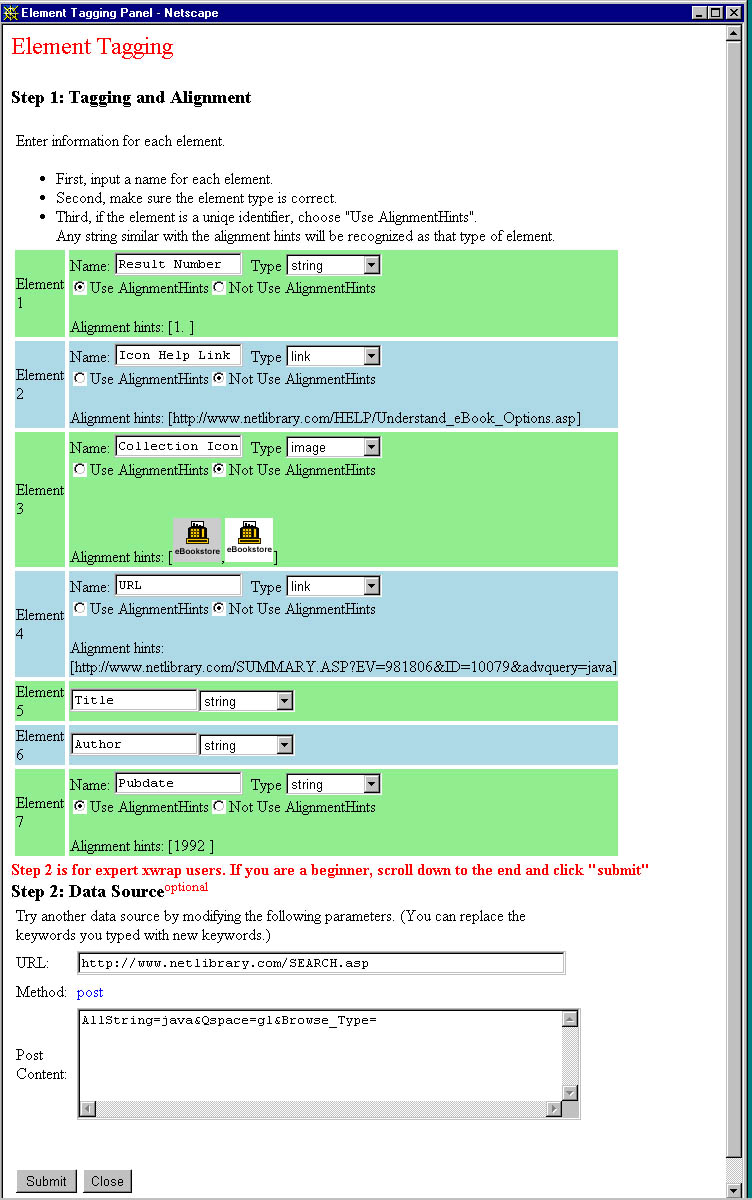Image resolution: width=752 pixels, height=1200 pixels.
Task: Select Not Use AlignmentHints for Element 1
Action: tap(219, 288)
